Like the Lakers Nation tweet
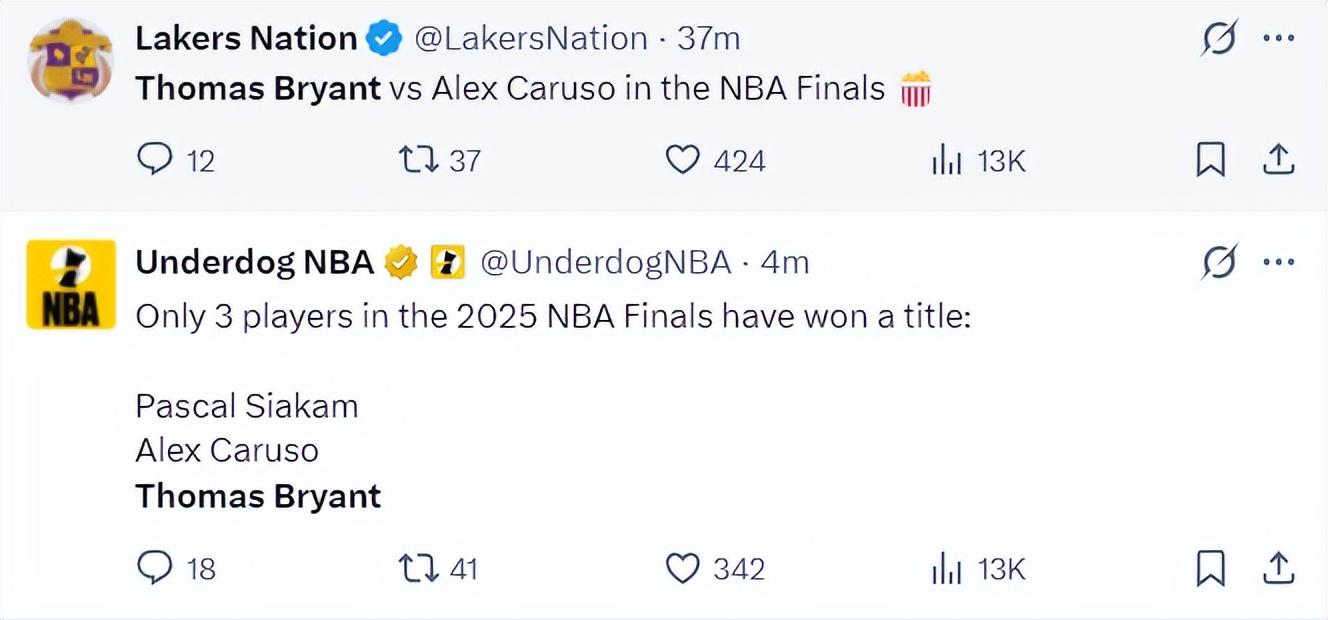Image resolution: width=1328 pixels, height=620 pixels. click(x=683, y=160)
